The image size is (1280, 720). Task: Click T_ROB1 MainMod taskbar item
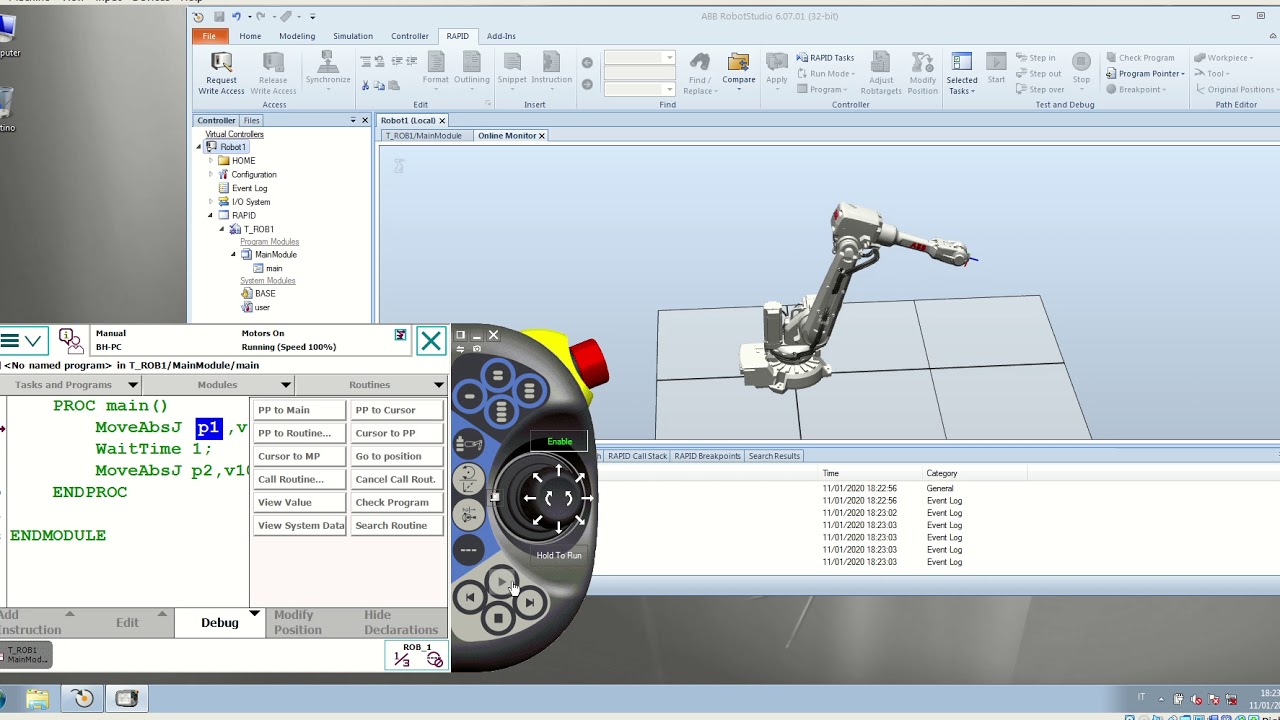coord(27,655)
